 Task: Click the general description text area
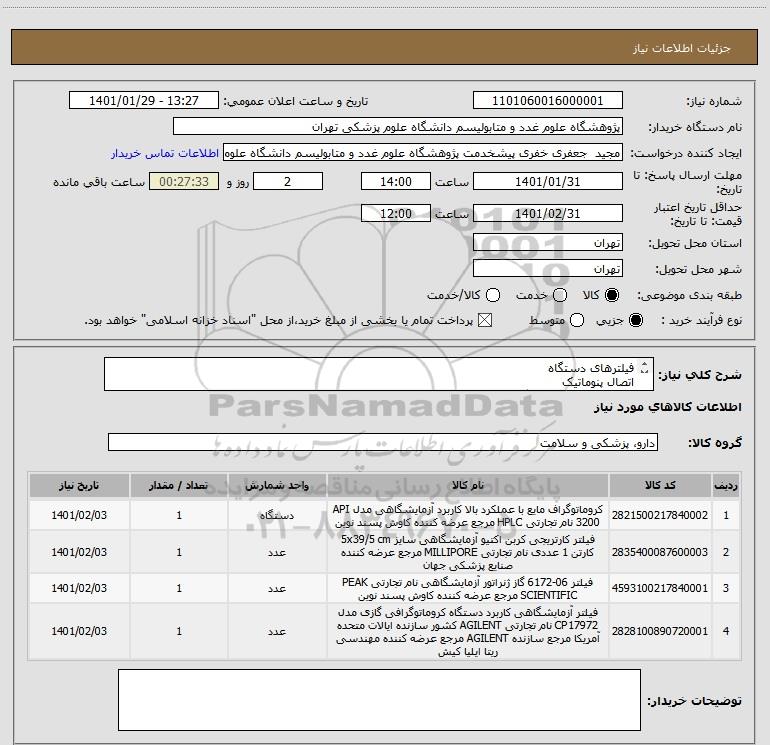pyautogui.click(x=379, y=375)
